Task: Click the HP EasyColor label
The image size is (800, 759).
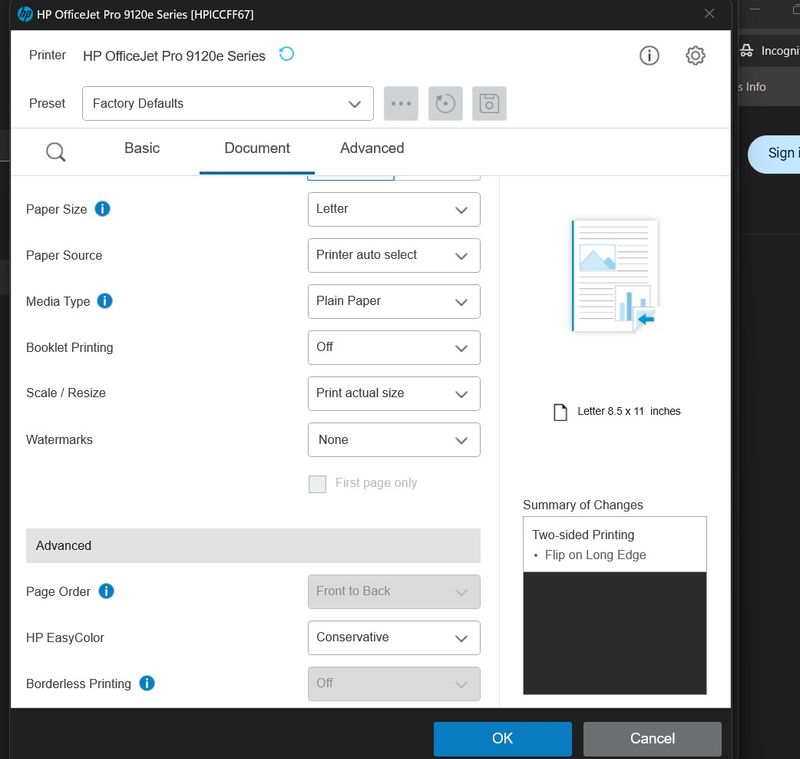Action: 65,638
